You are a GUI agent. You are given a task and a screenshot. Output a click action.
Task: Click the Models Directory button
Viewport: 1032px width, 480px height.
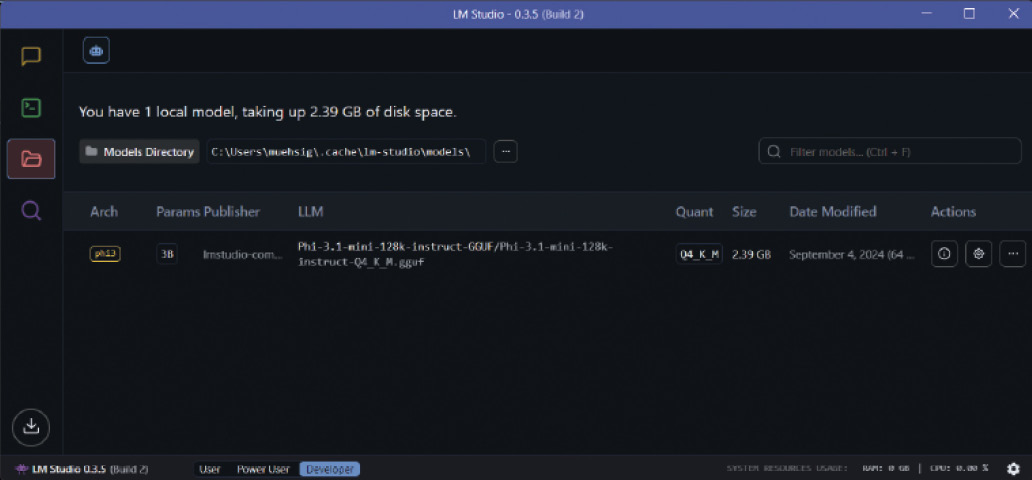coord(140,151)
